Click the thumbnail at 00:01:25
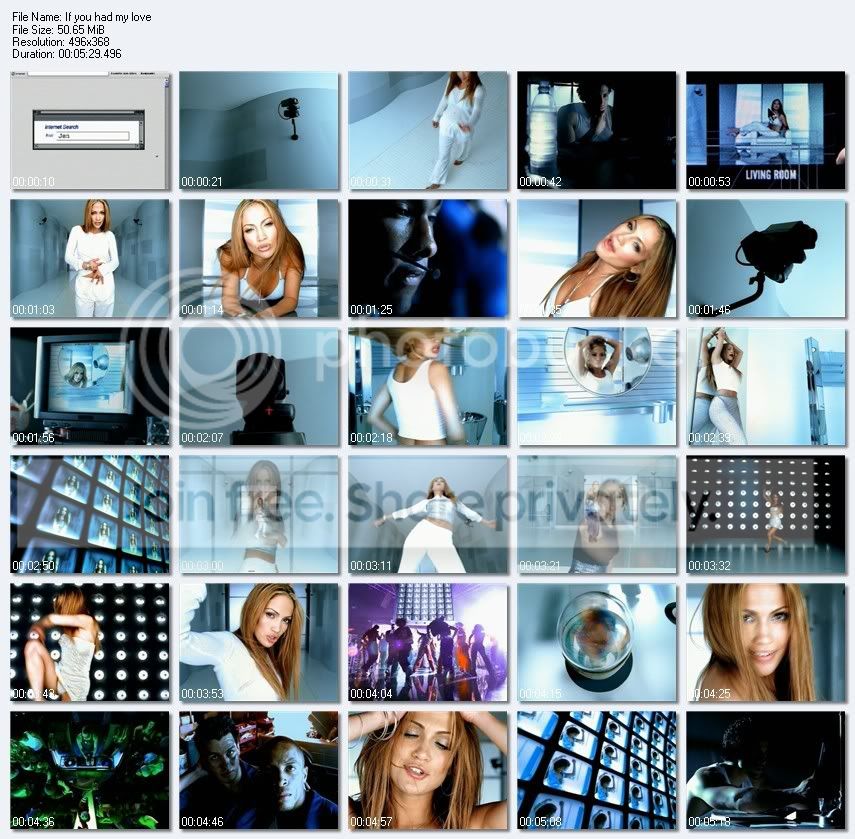 pos(428,258)
